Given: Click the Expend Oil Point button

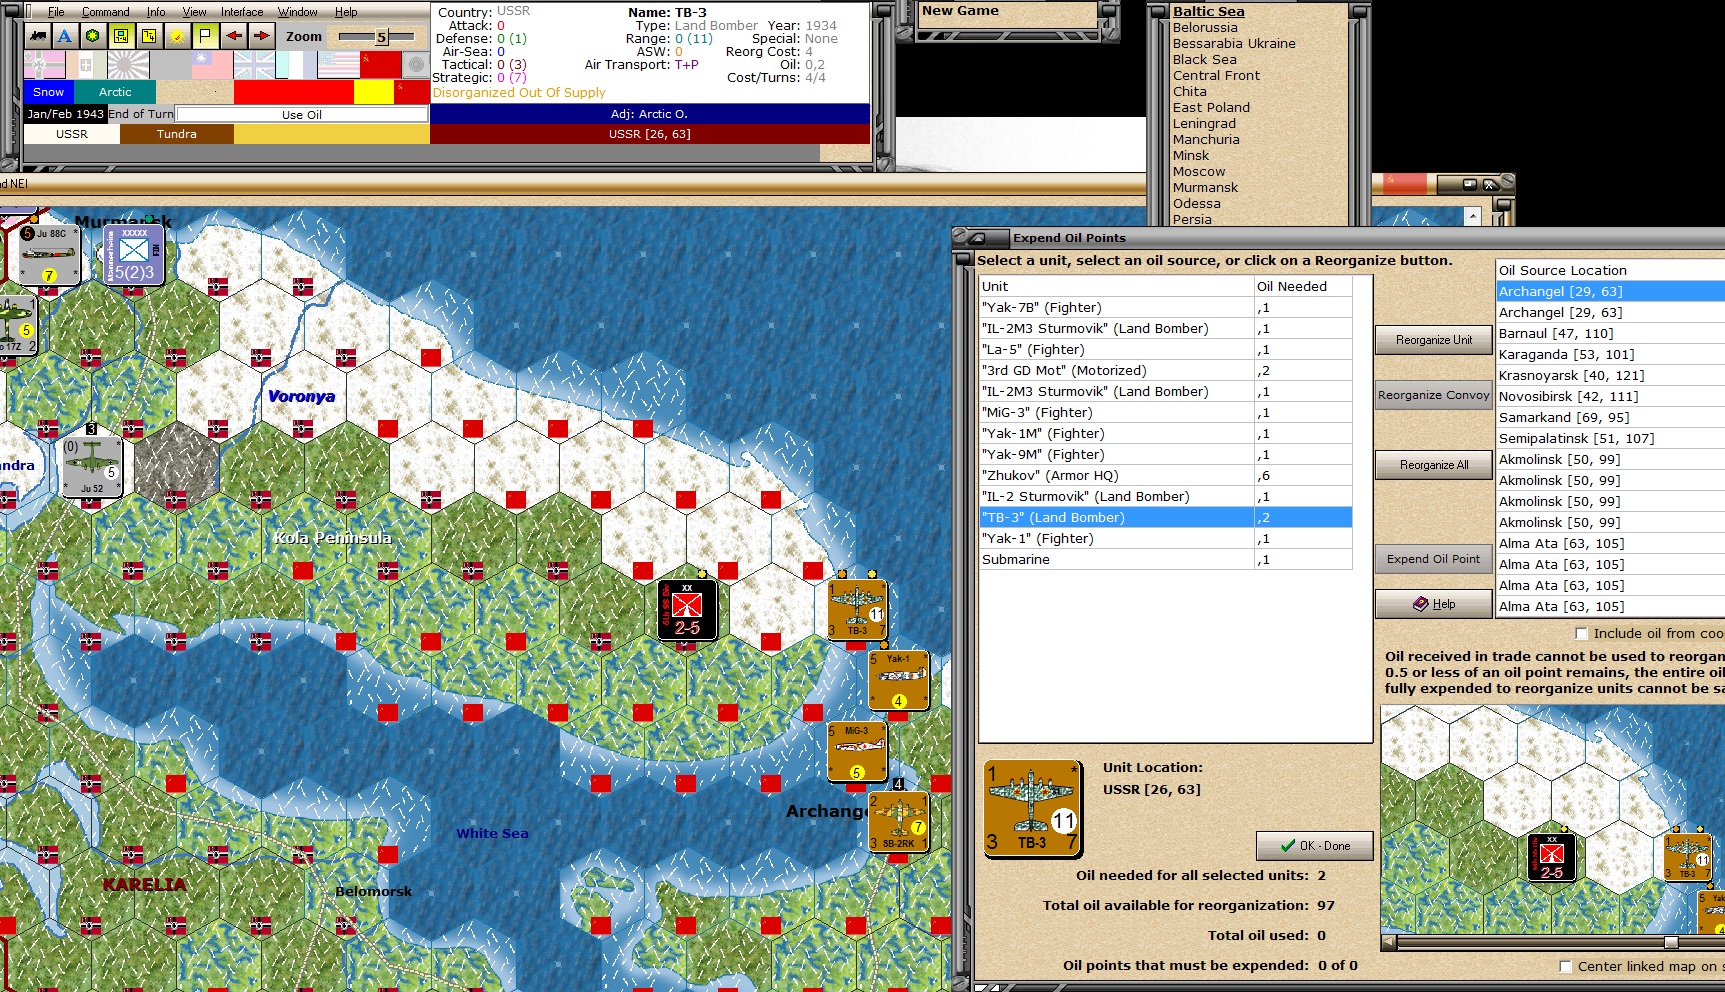Looking at the screenshot, I should (x=1434, y=559).
